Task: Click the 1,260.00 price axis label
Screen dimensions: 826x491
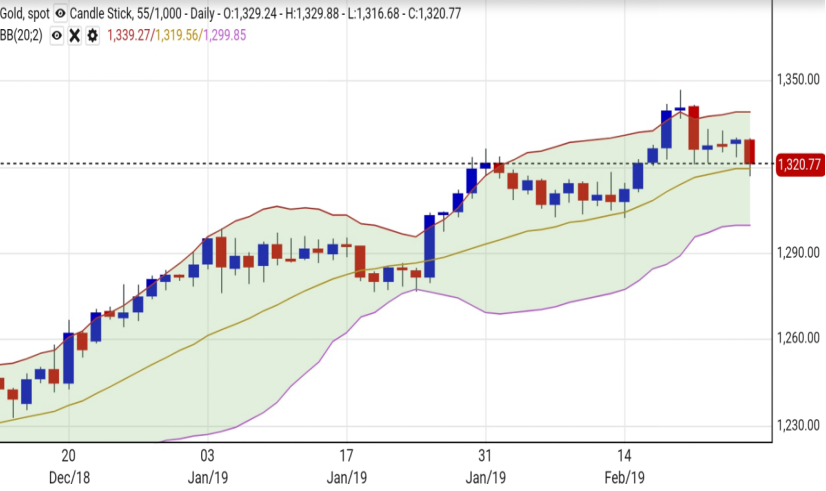Action: [797, 339]
